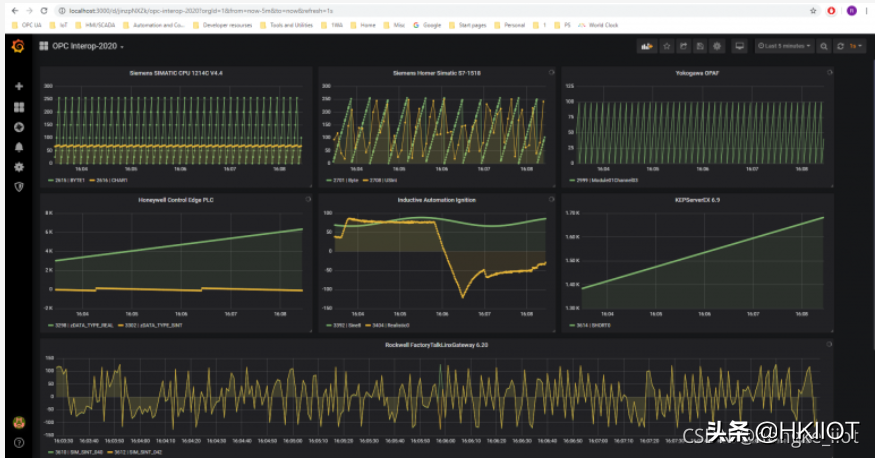Open Dashboard settings gear in top bar

(x=717, y=46)
